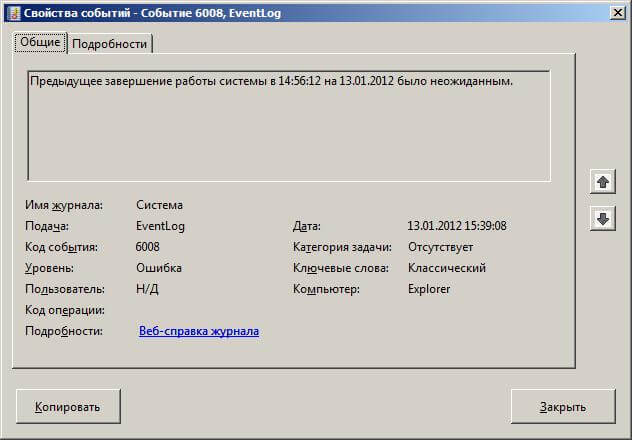The image size is (632, 440).
Task: Click the Ошибка level value
Action: (x=159, y=268)
